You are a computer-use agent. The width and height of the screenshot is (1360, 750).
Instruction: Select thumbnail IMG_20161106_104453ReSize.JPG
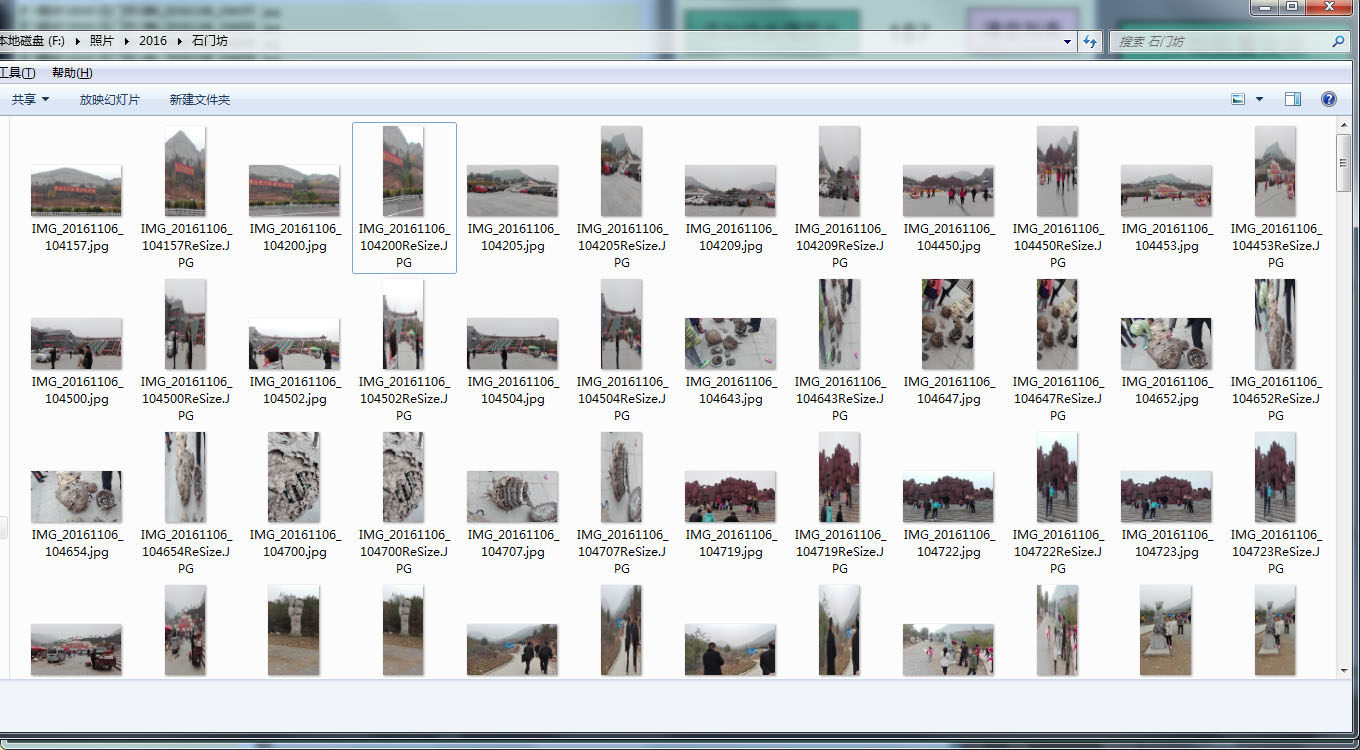click(1275, 171)
